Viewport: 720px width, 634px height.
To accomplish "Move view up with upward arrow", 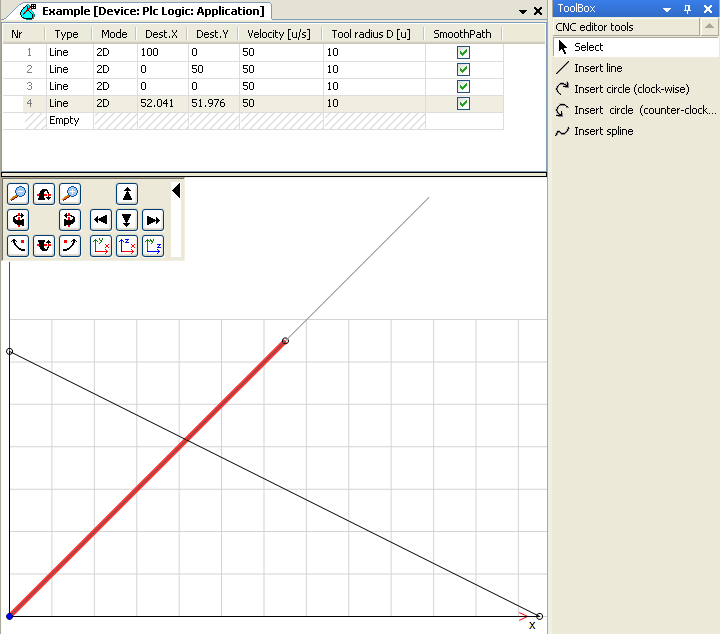I will [x=127, y=194].
